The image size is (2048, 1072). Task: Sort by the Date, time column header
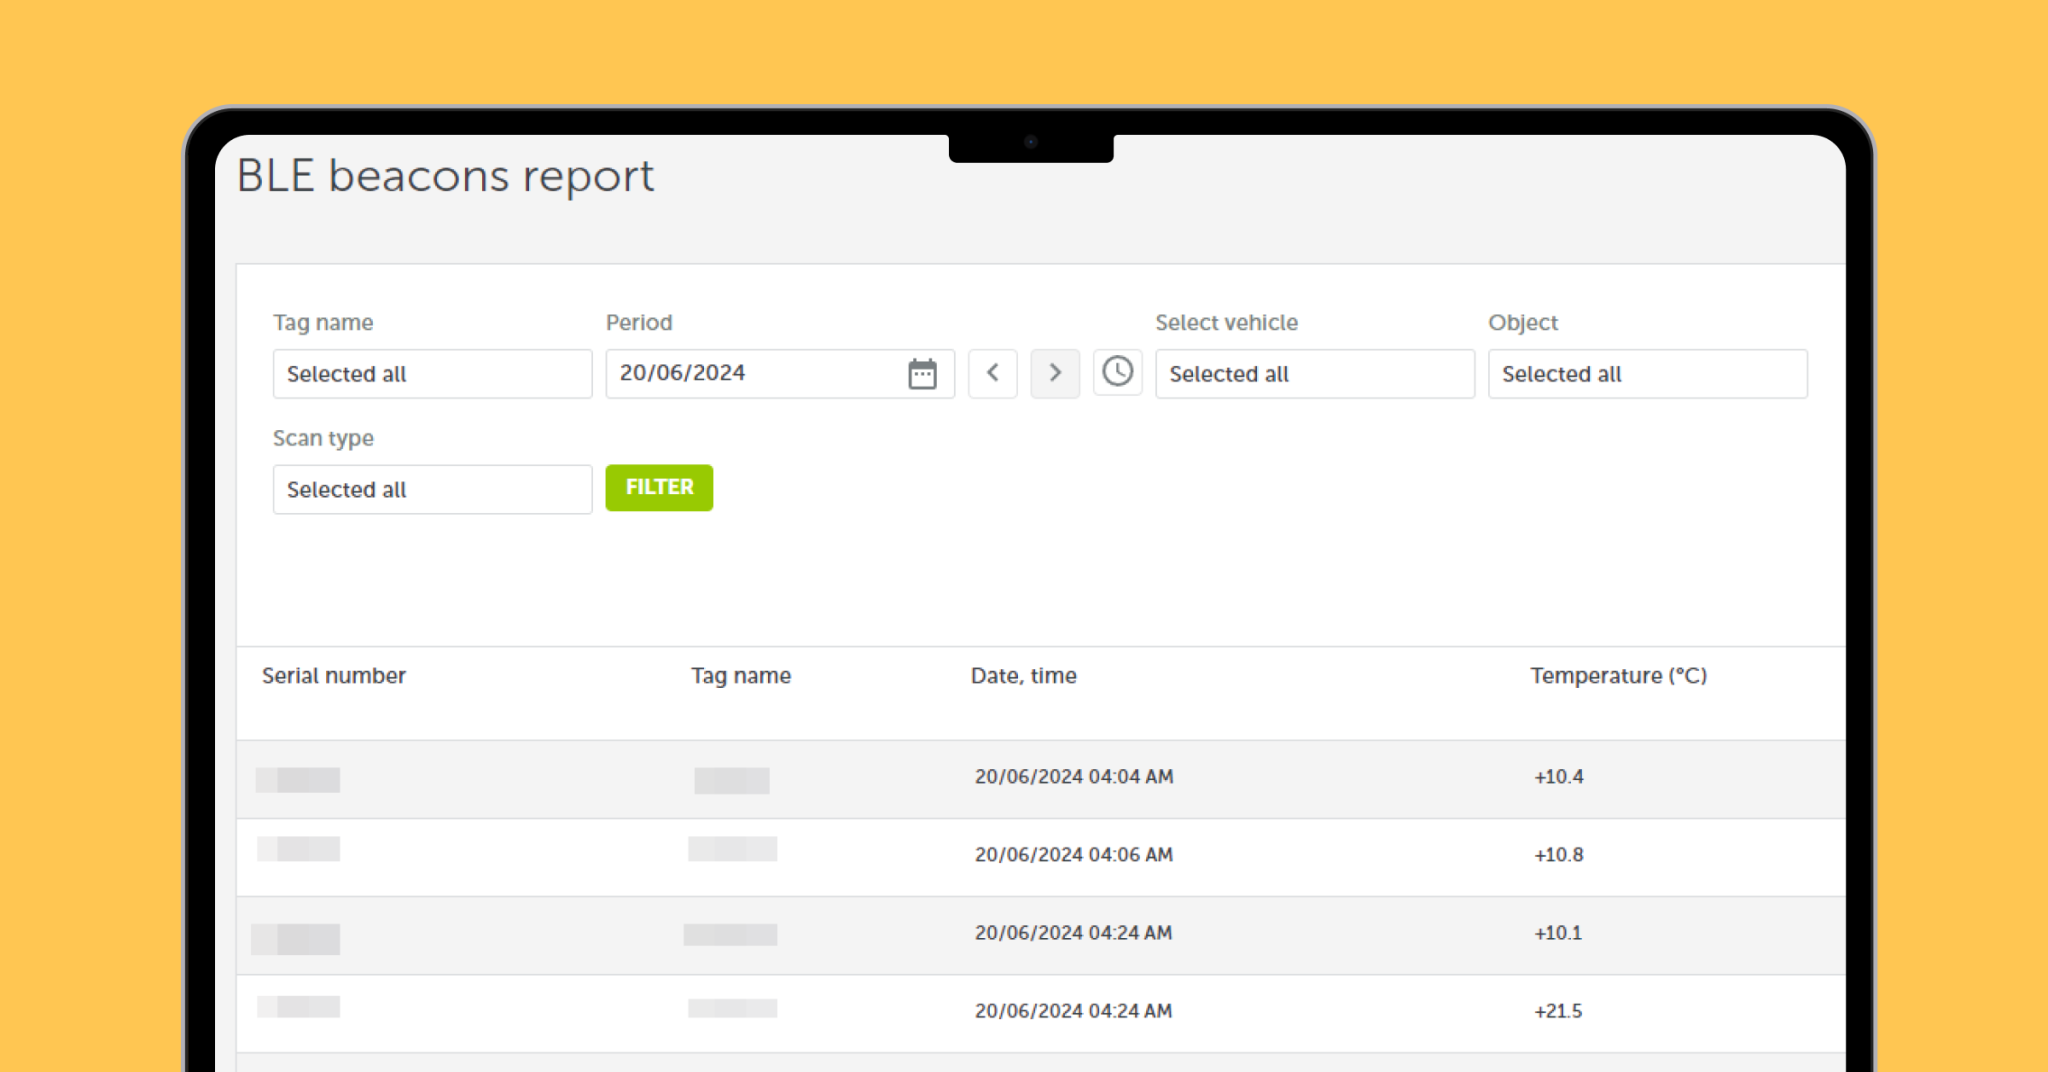(x=1023, y=675)
